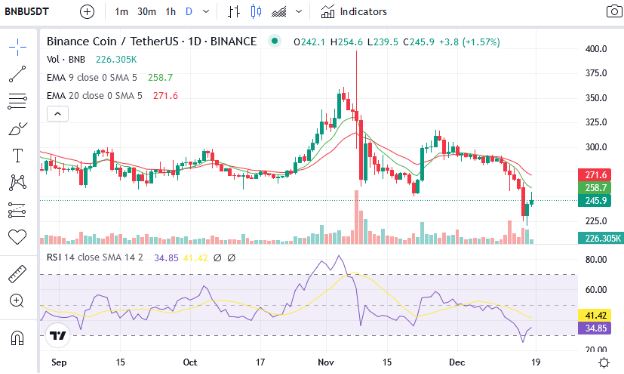The width and height of the screenshot is (624, 374).
Task: Select the text annotation tool
Action: [18, 156]
